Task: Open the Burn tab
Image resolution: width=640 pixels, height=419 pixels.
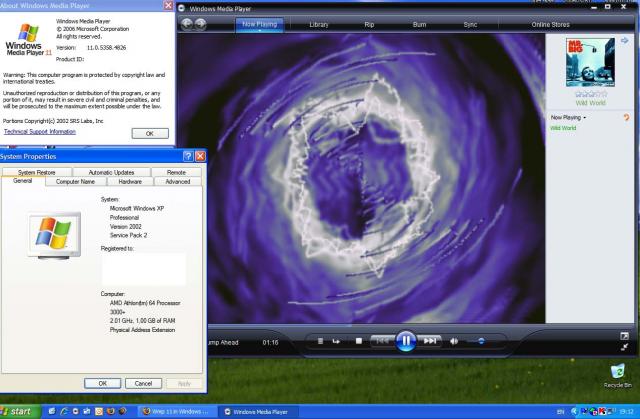Action: [419, 24]
